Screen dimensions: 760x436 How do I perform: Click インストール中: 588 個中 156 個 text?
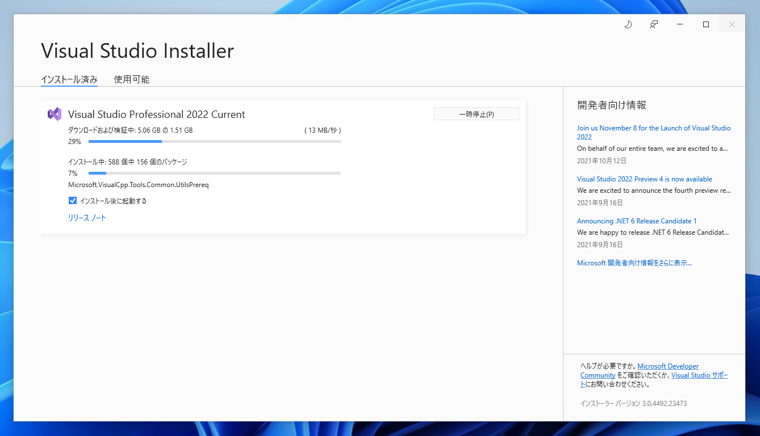[127, 162]
